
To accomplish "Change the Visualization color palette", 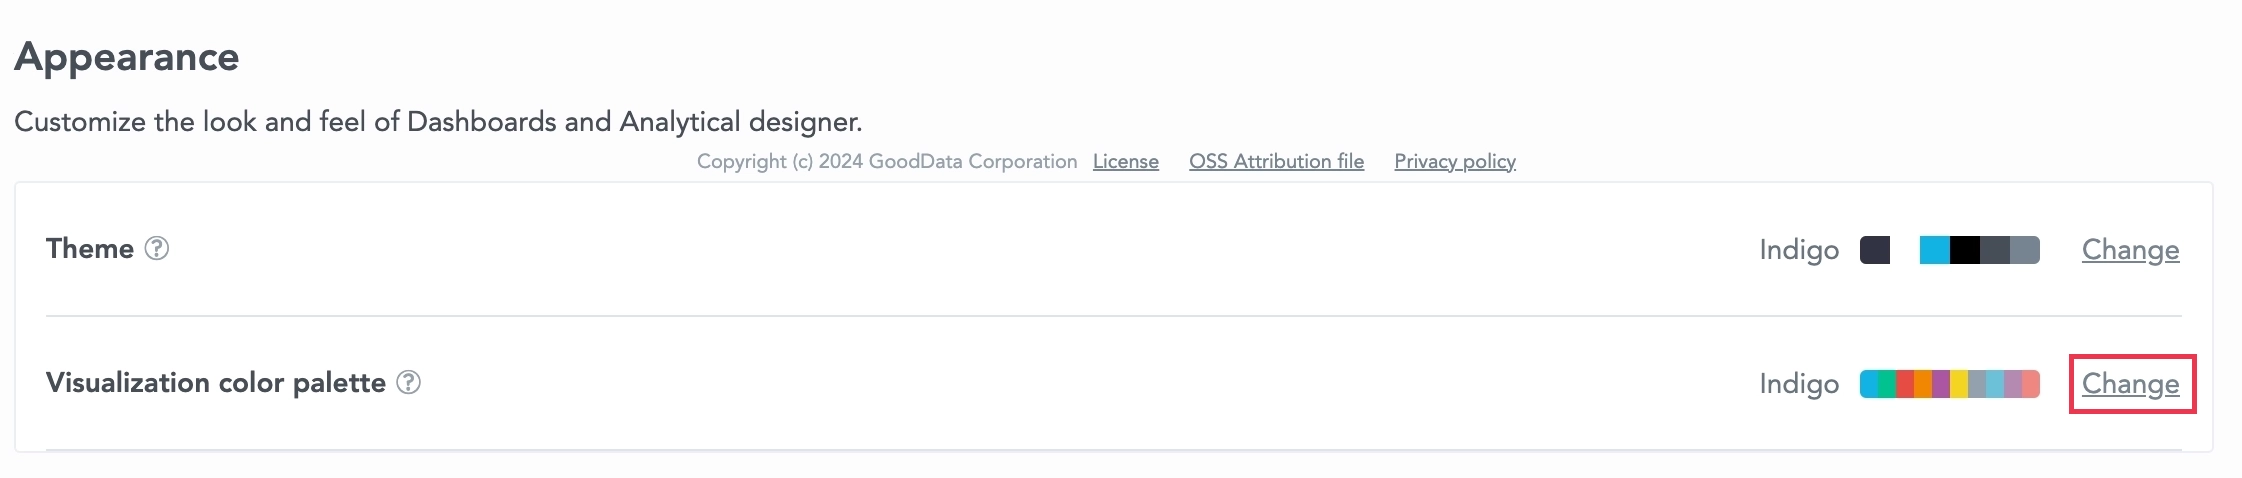I will (2130, 384).
